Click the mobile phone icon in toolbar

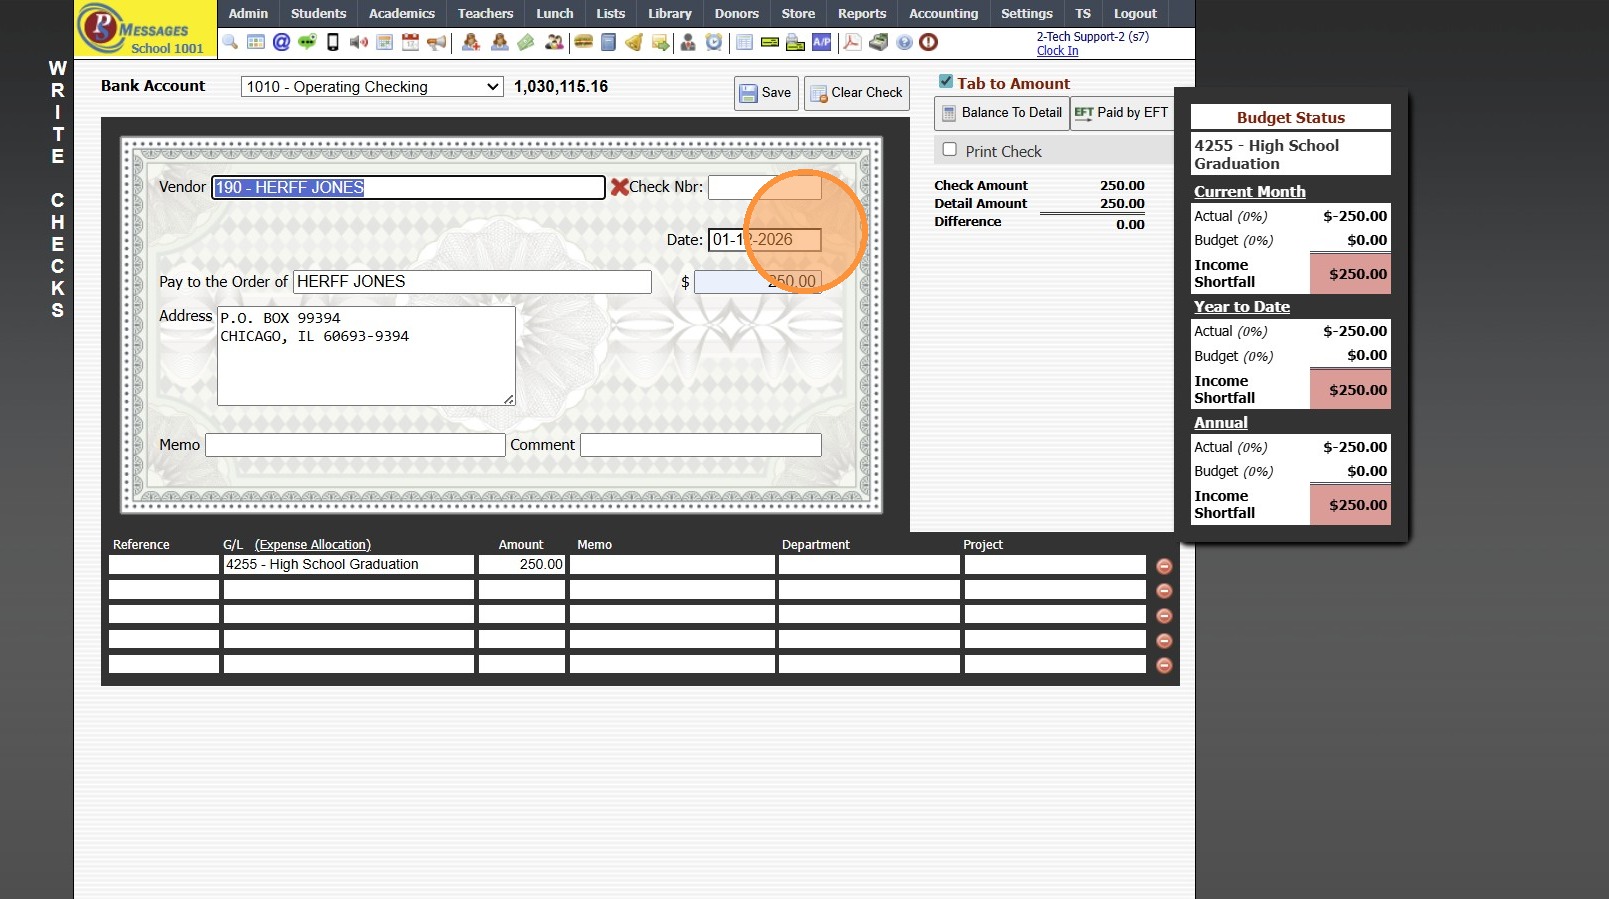333,42
